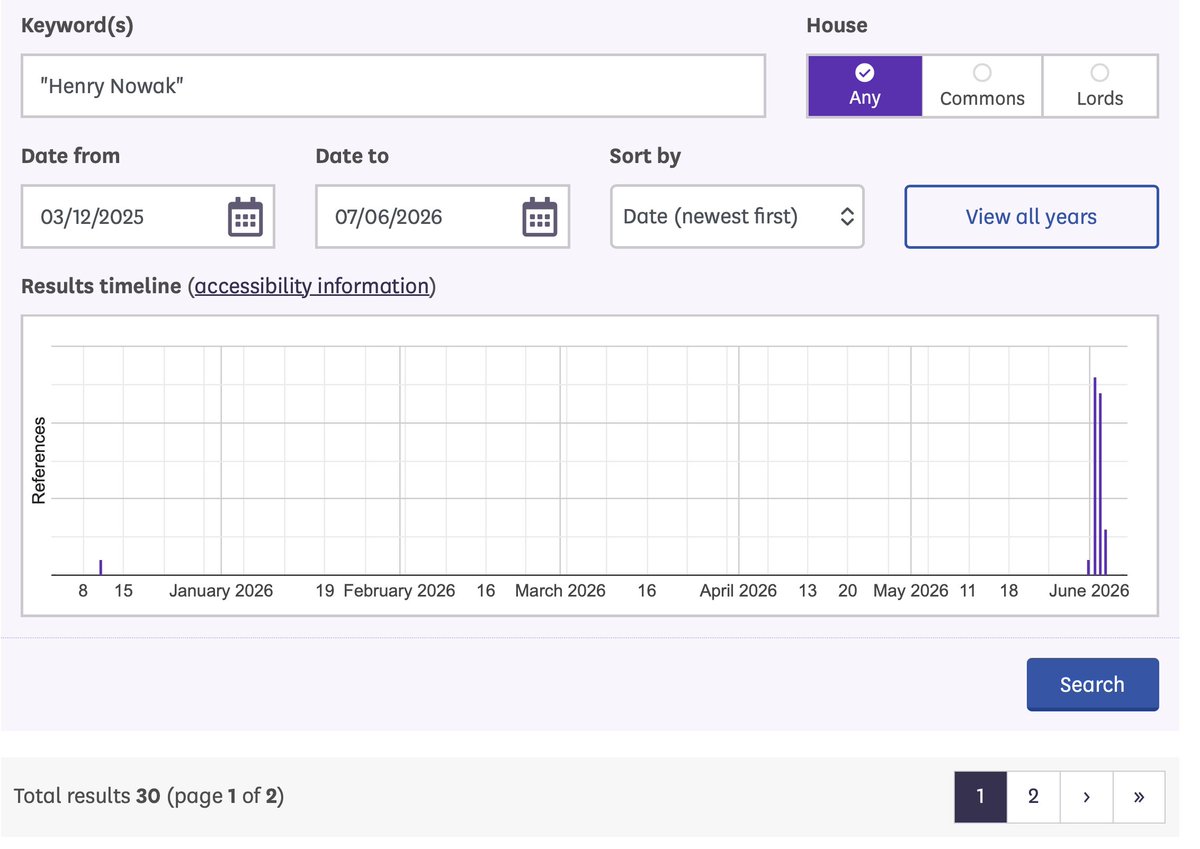Screen dimensions: 1200x849
Task: Click the April 2026 axis label
Action: [738, 591]
